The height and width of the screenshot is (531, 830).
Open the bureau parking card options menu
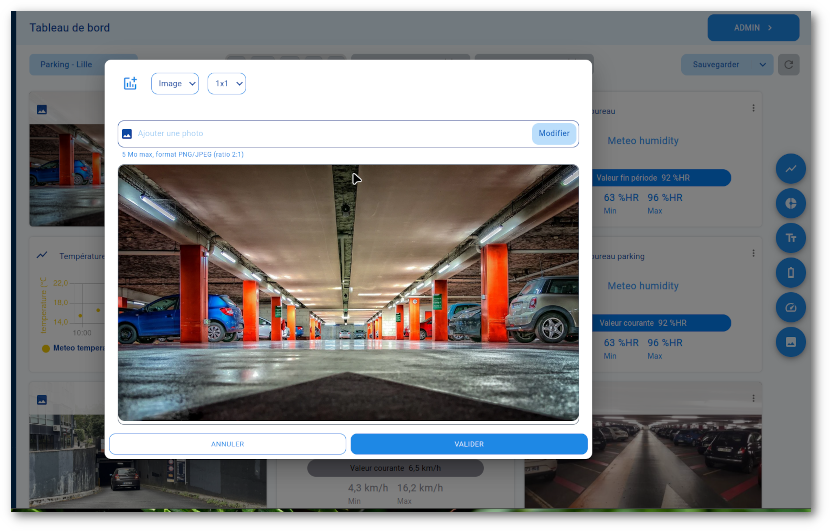coord(753,254)
